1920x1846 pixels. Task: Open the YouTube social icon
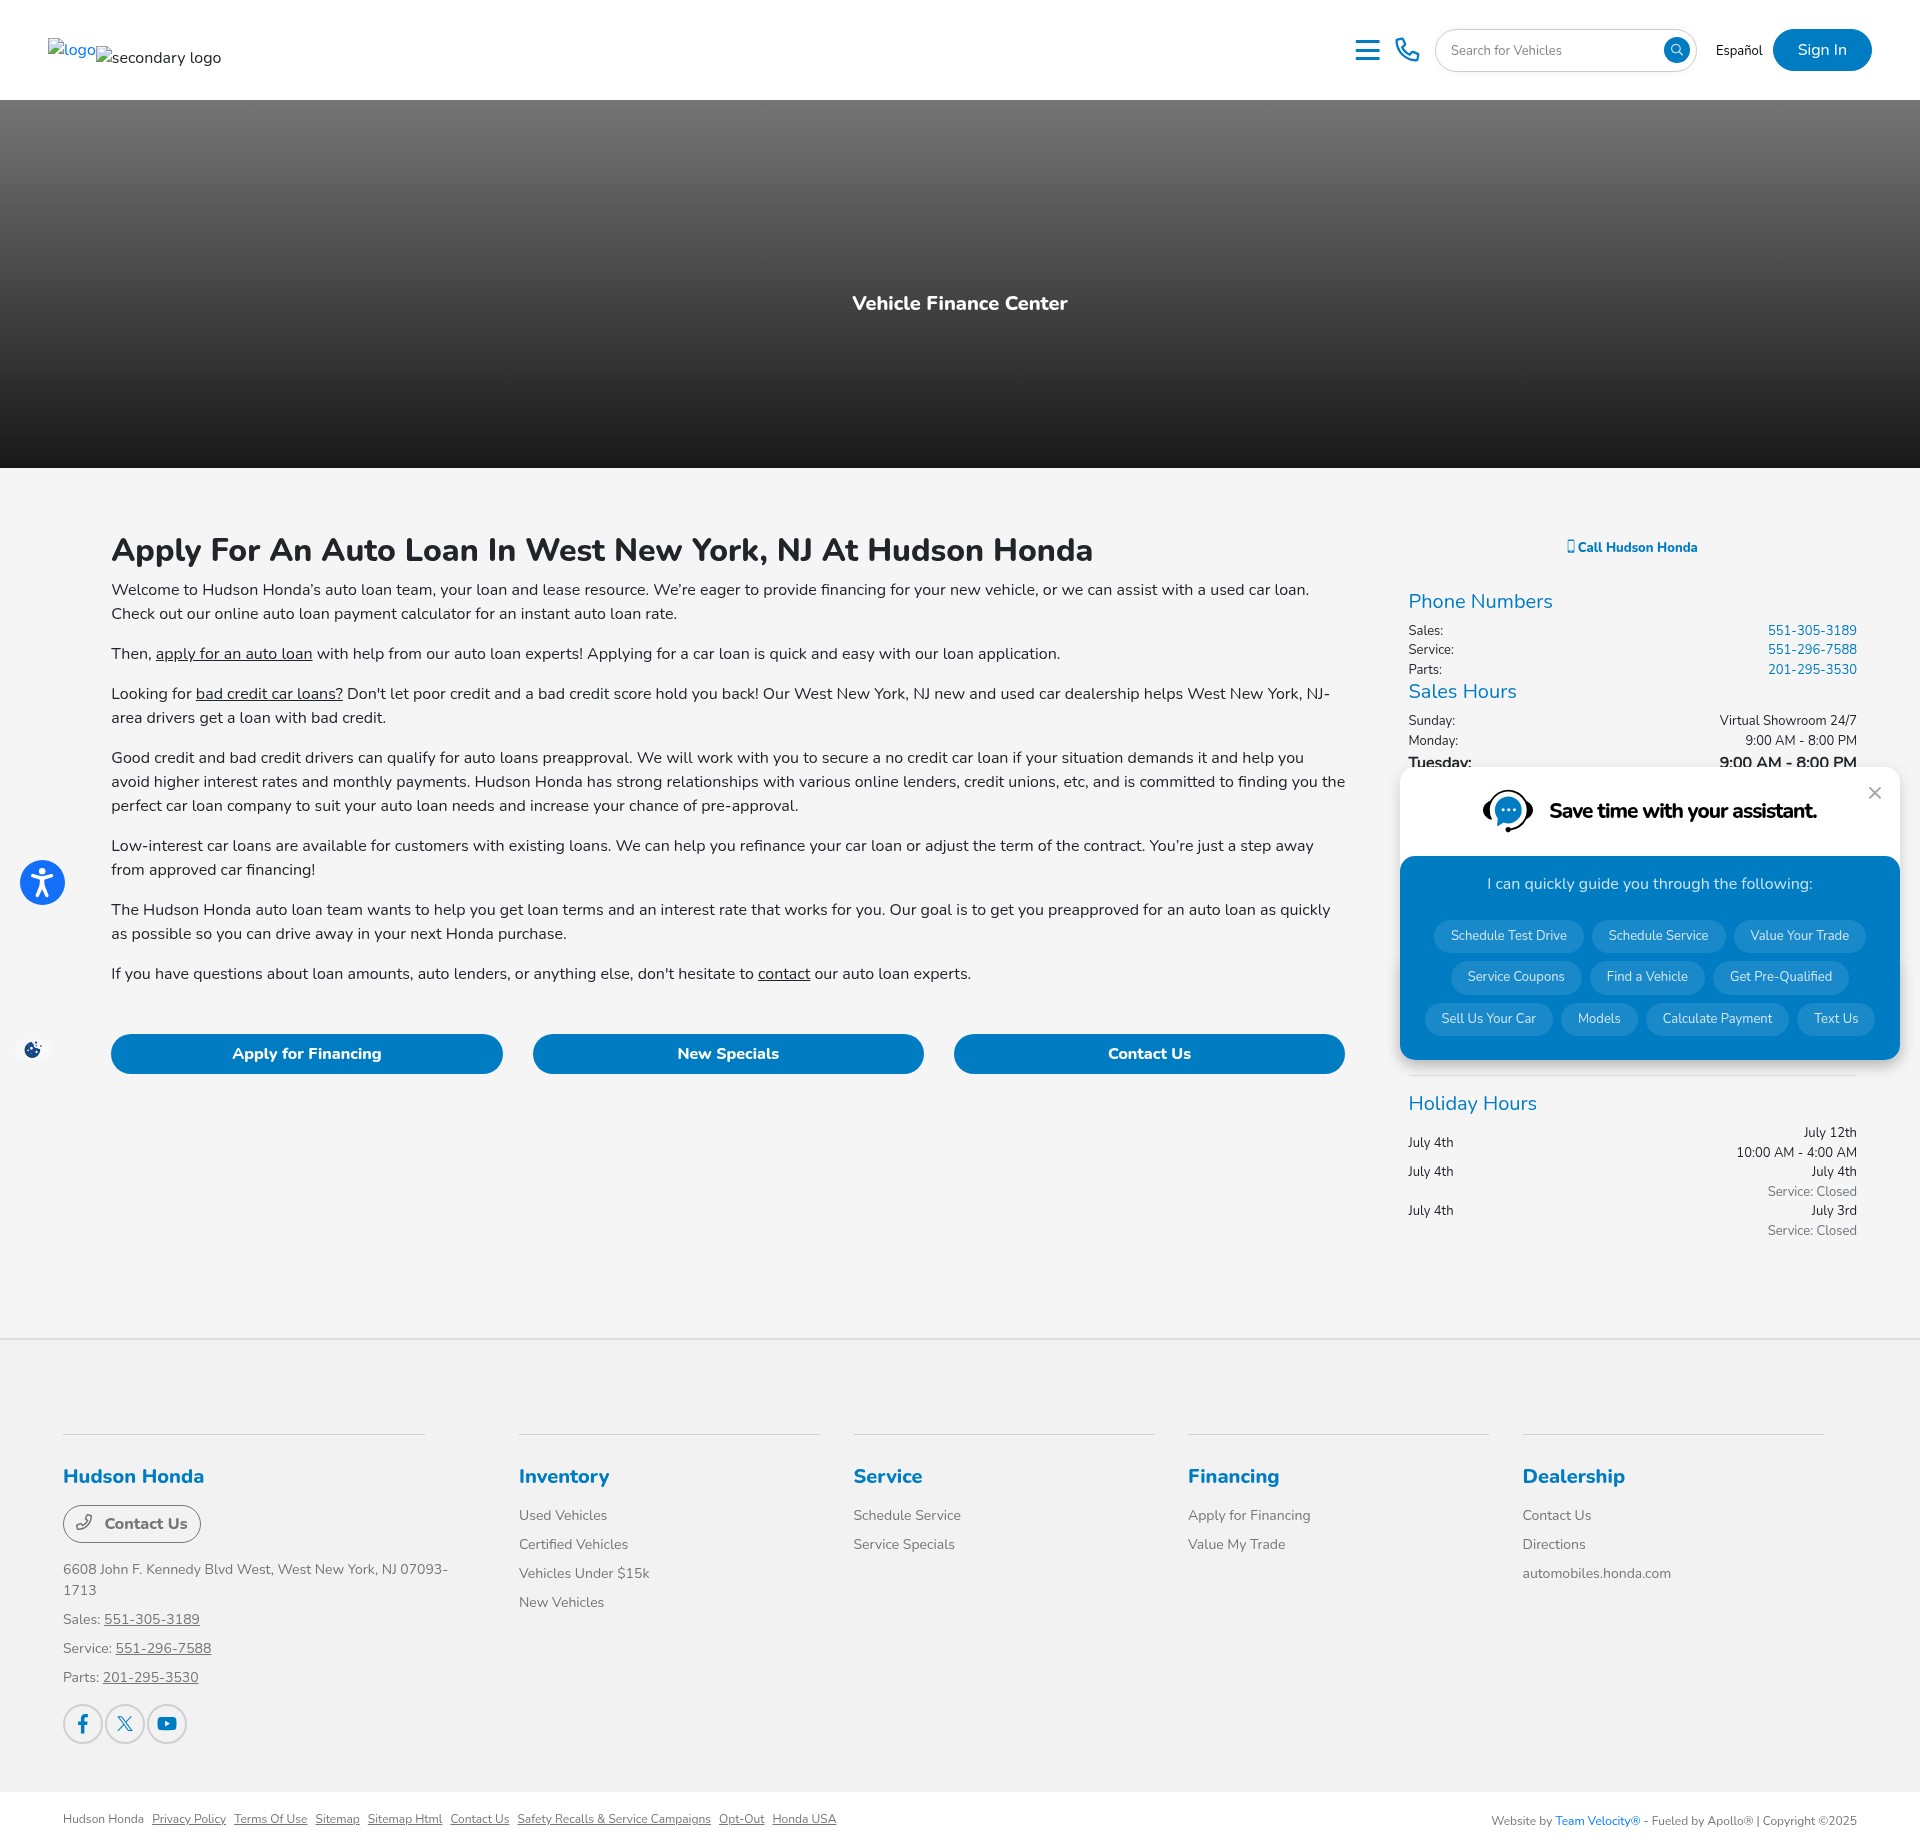point(167,1723)
